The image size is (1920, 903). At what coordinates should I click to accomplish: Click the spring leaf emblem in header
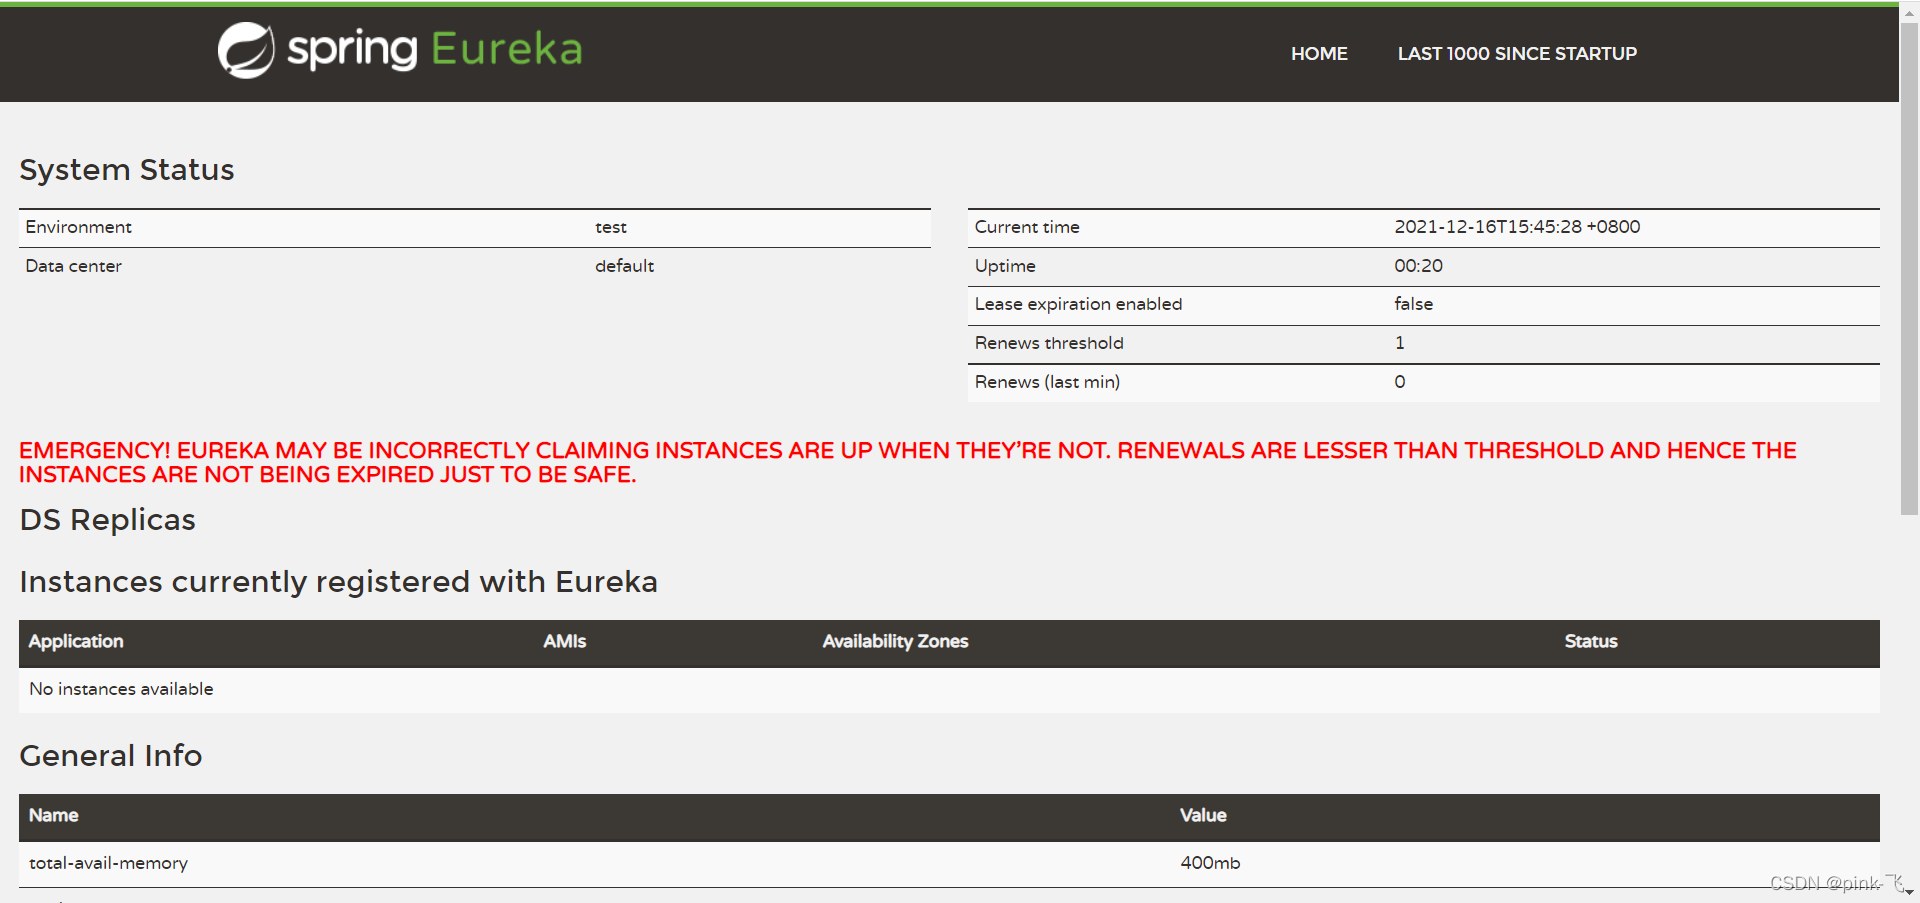coord(244,49)
